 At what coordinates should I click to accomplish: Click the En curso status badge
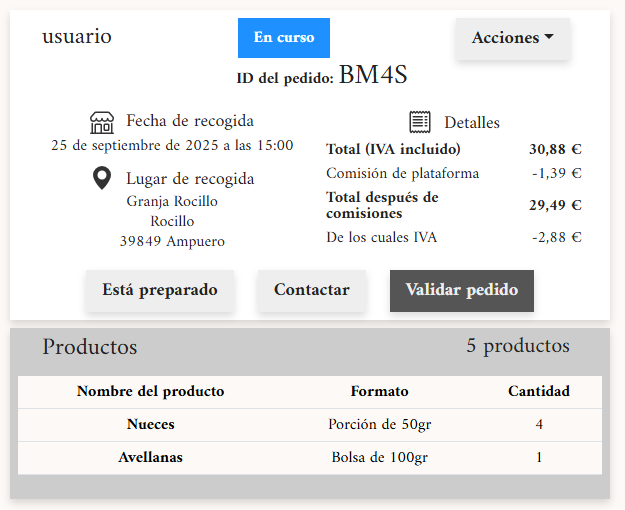click(284, 38)
